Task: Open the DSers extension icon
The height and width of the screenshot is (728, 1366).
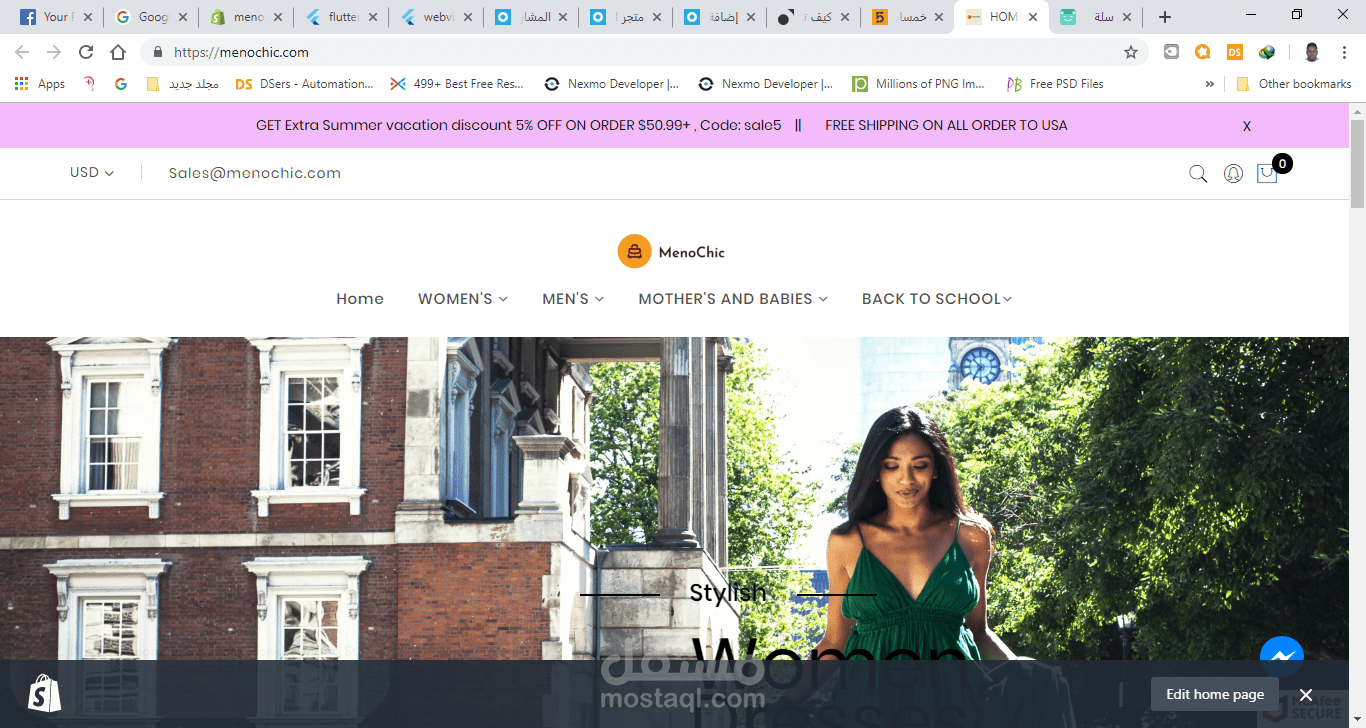Action: click(x=1235, y=52)
